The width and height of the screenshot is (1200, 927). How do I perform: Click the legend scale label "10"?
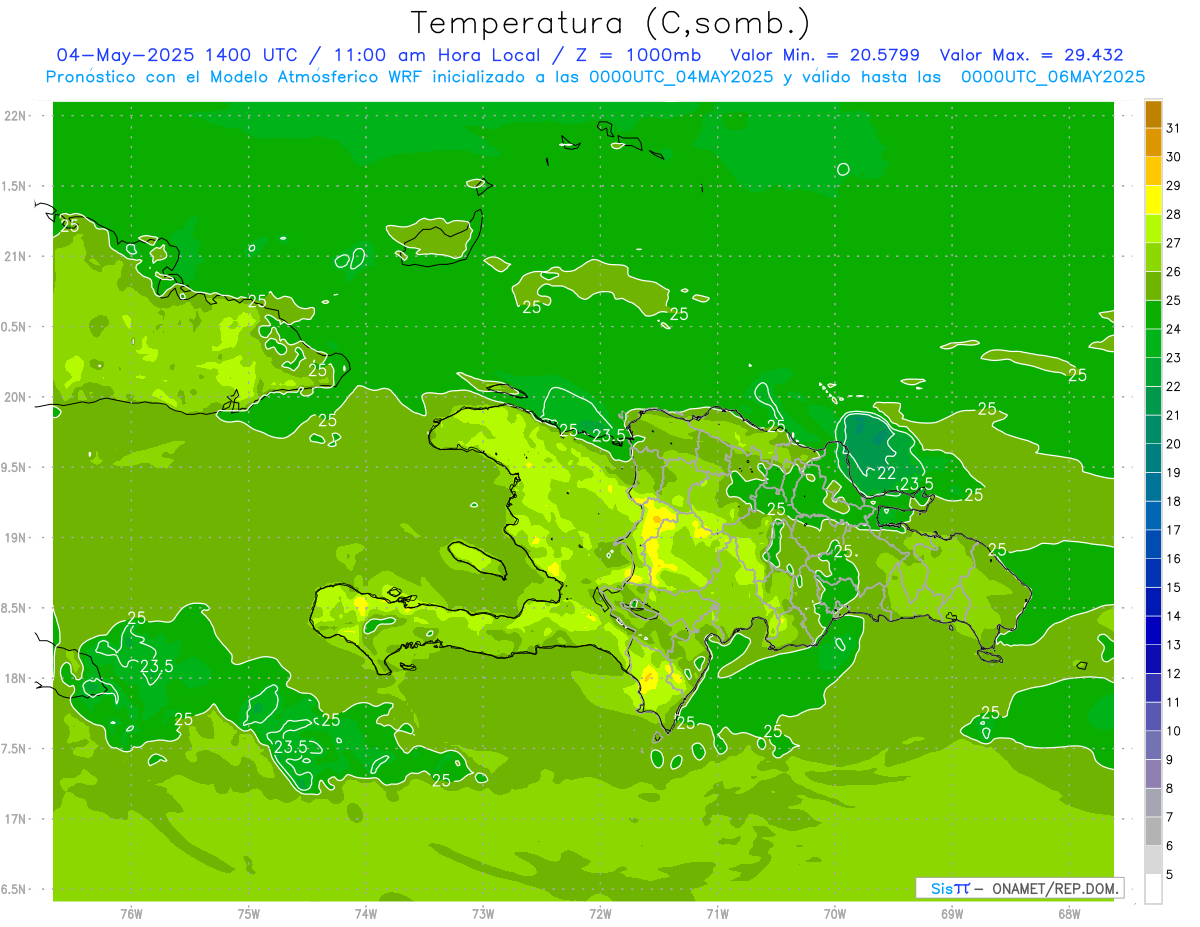(1174, 731)
